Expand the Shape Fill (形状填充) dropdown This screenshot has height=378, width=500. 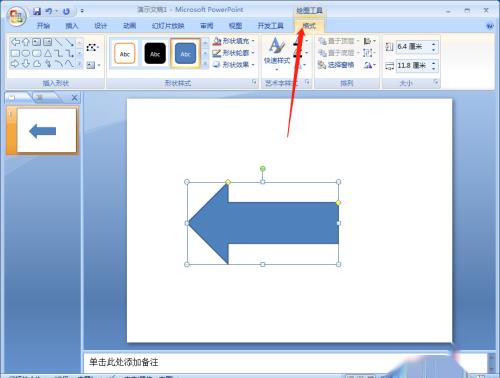click(234, 41)
